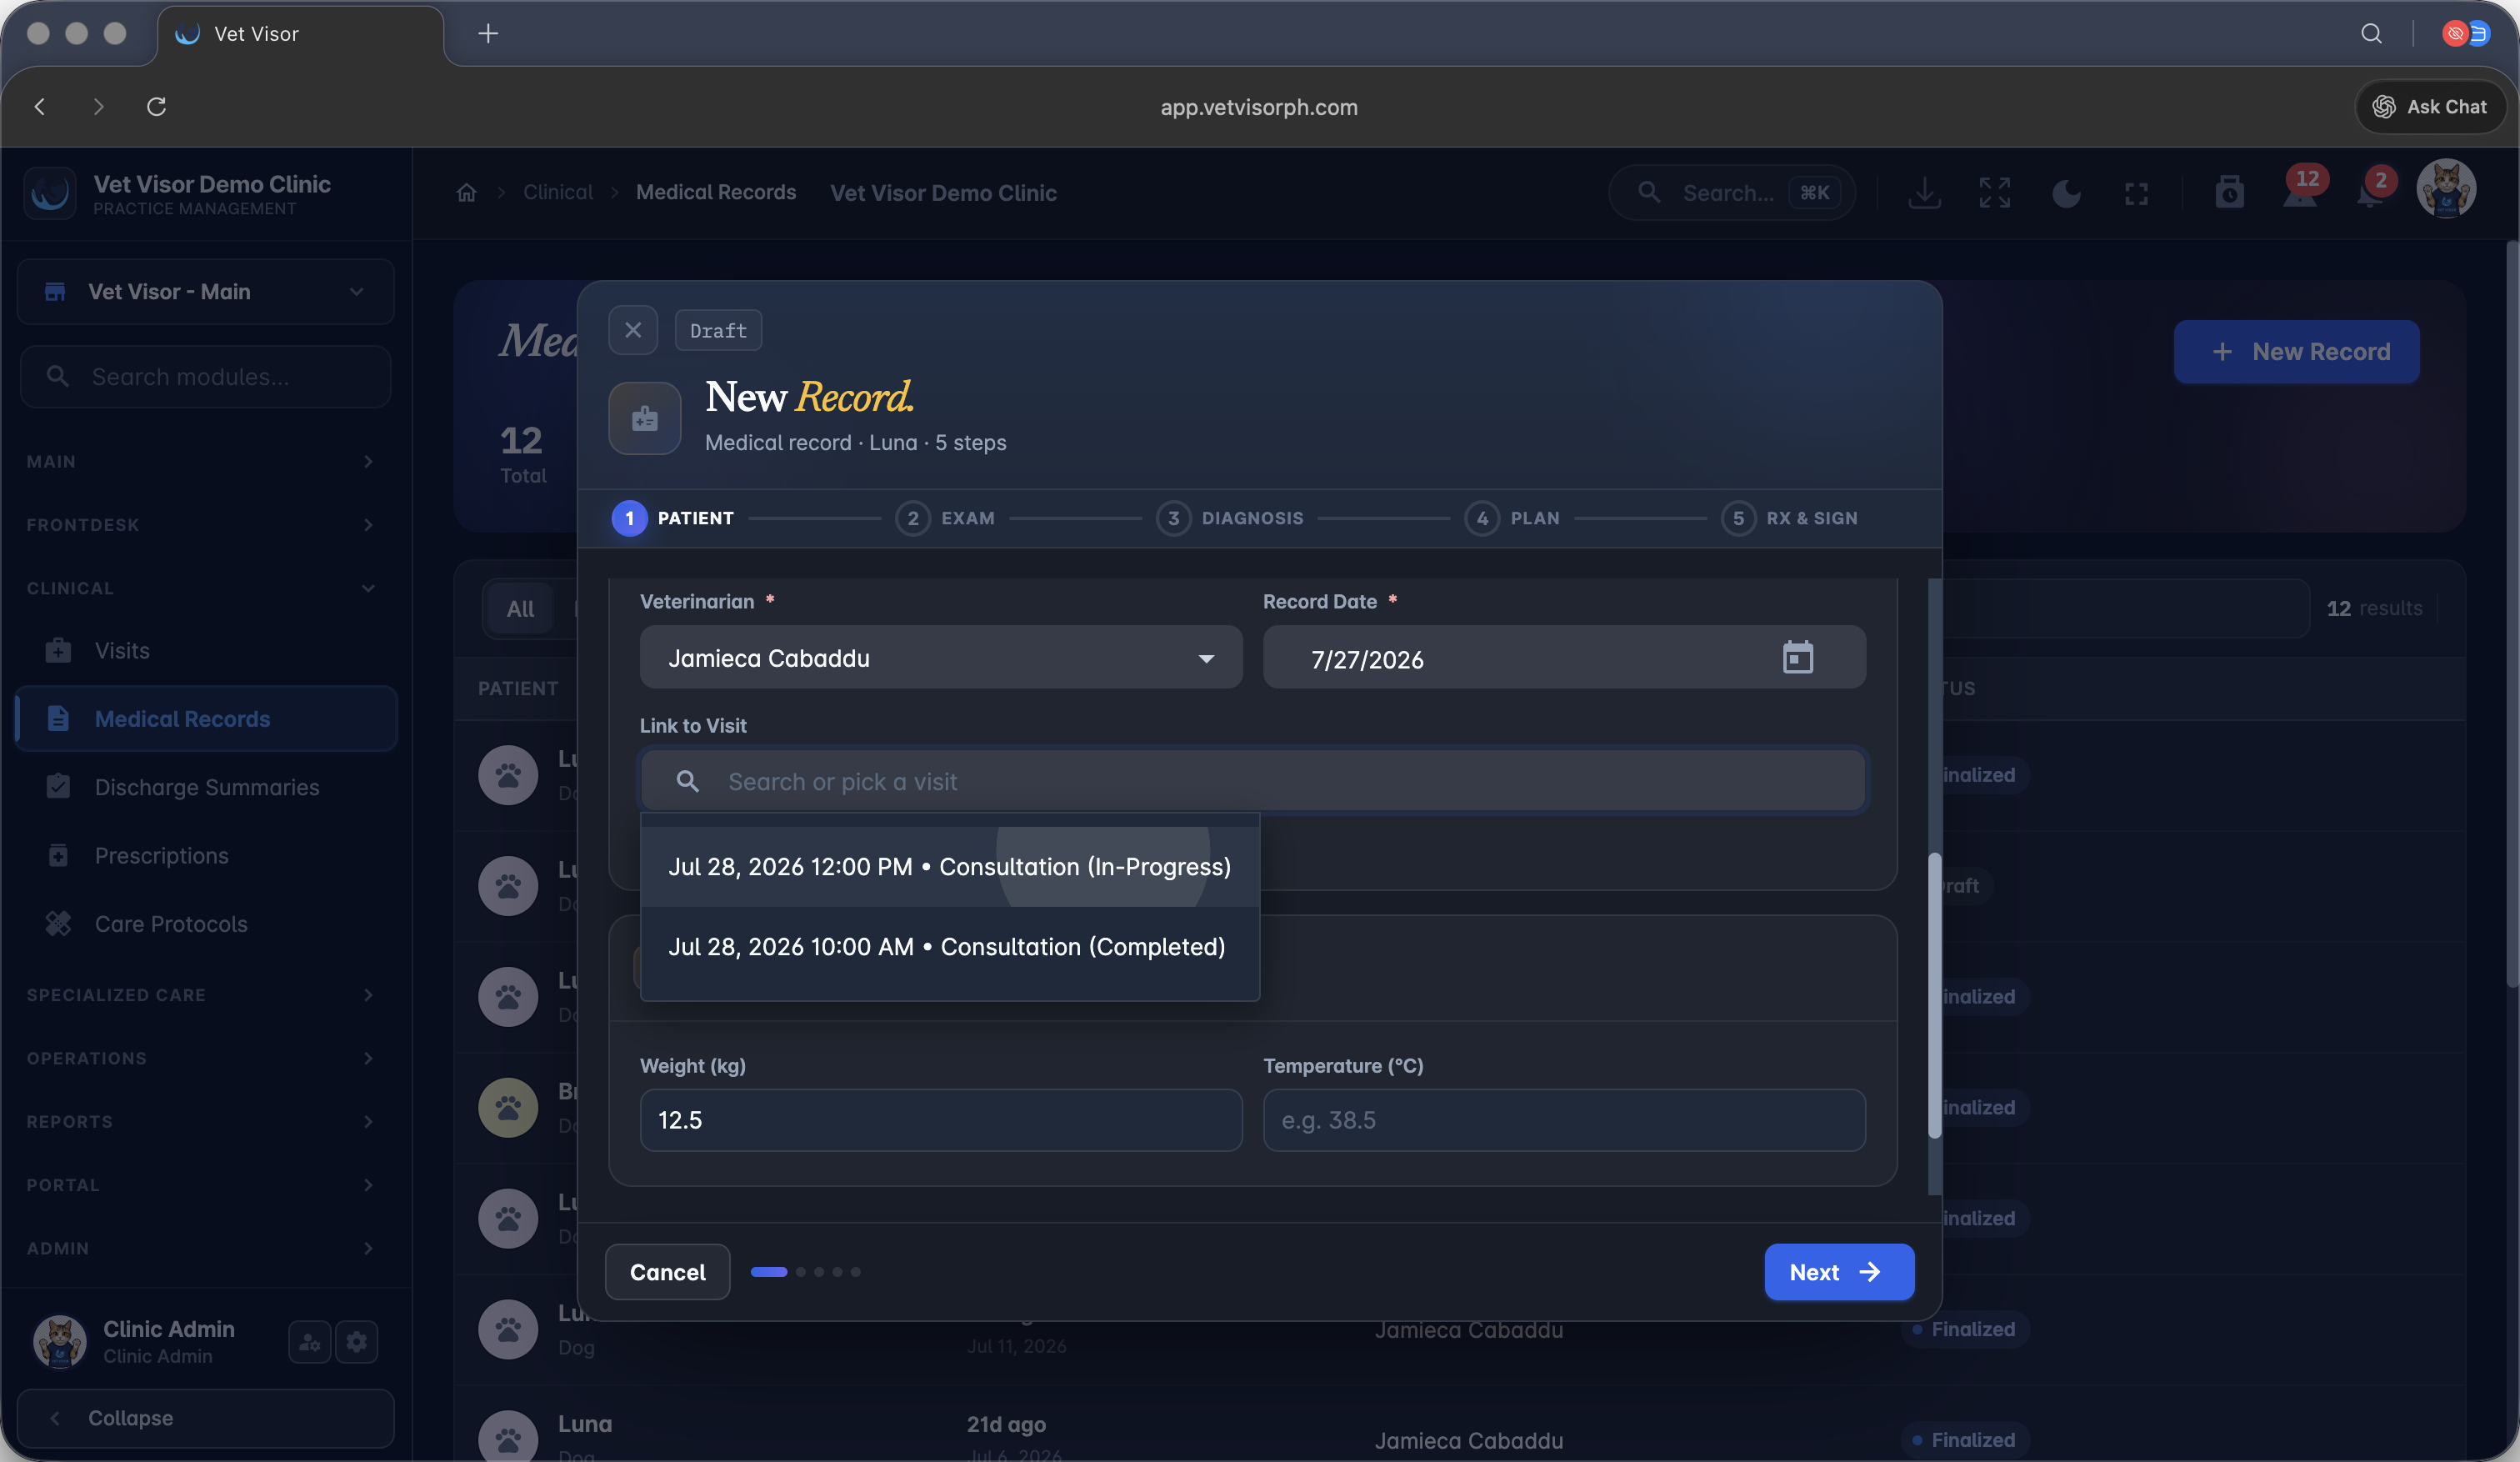
Task: Click the Medical Records breadcrumb
Action: [x=716, y=192]
